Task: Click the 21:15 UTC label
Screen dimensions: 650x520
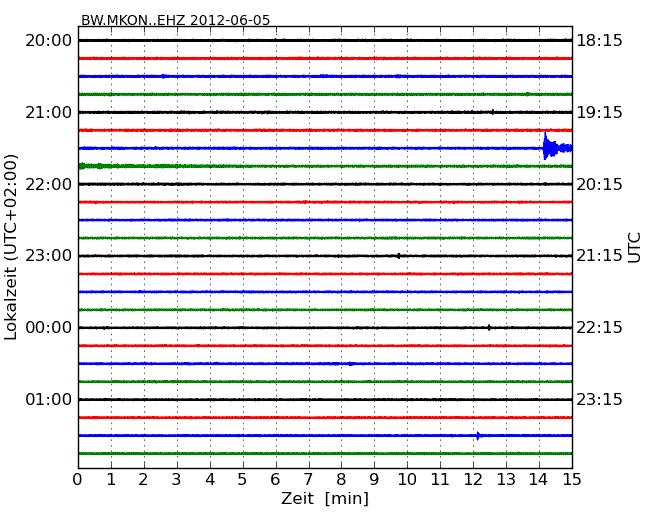Action: 599,255
